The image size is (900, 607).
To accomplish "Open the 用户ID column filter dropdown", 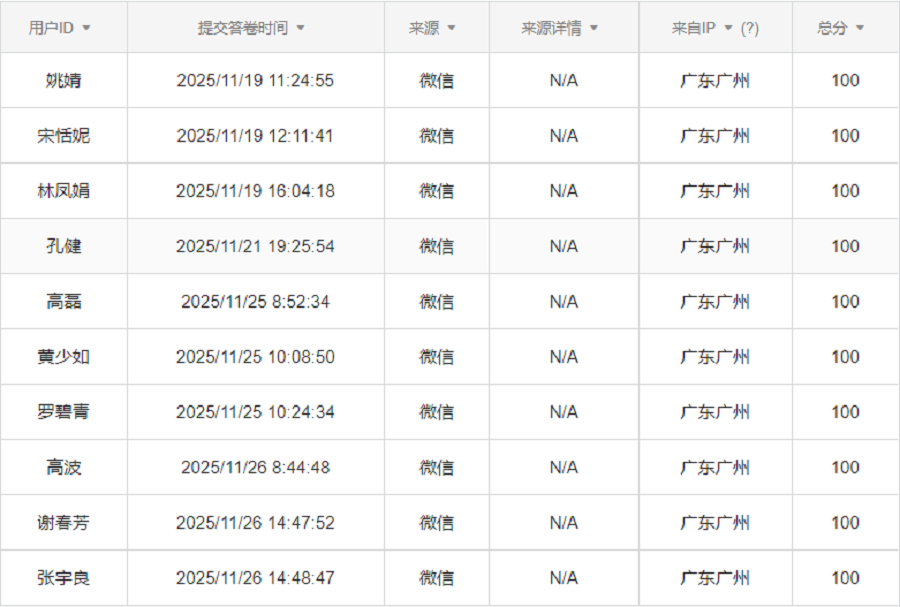I will (x=88, y=28).
